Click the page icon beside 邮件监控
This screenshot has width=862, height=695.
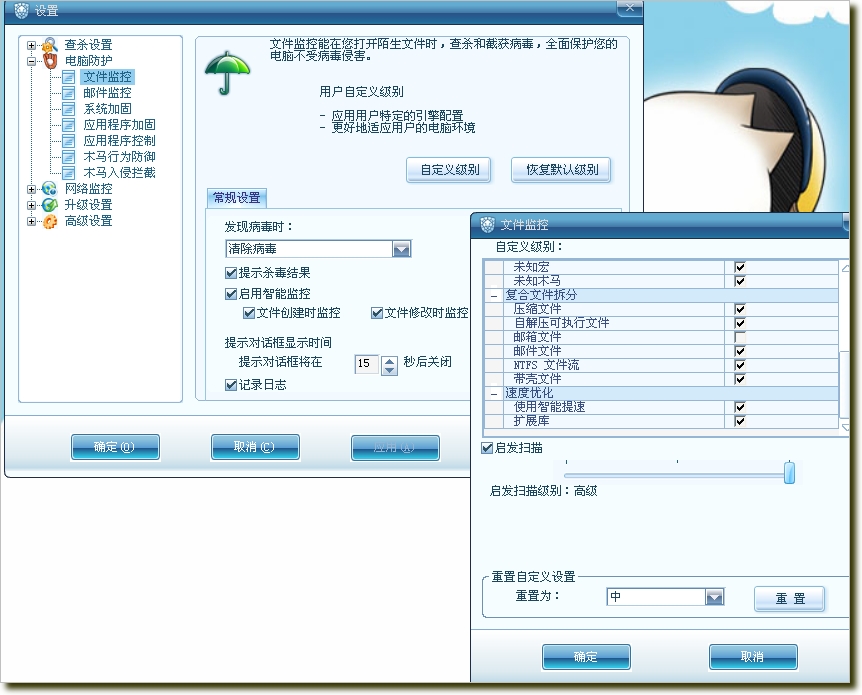69,93
